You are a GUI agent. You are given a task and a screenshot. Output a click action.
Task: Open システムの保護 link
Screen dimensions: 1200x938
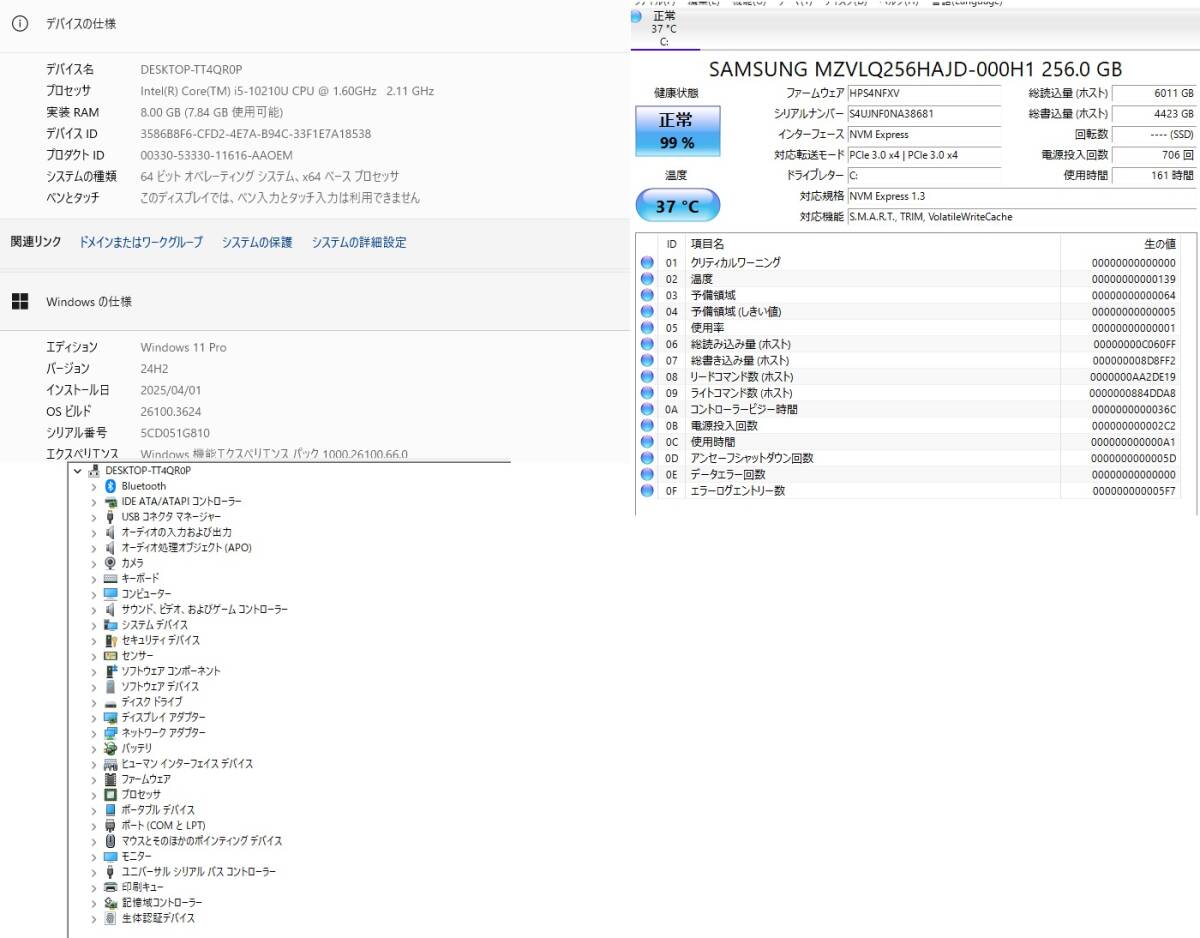click(257, 242)
